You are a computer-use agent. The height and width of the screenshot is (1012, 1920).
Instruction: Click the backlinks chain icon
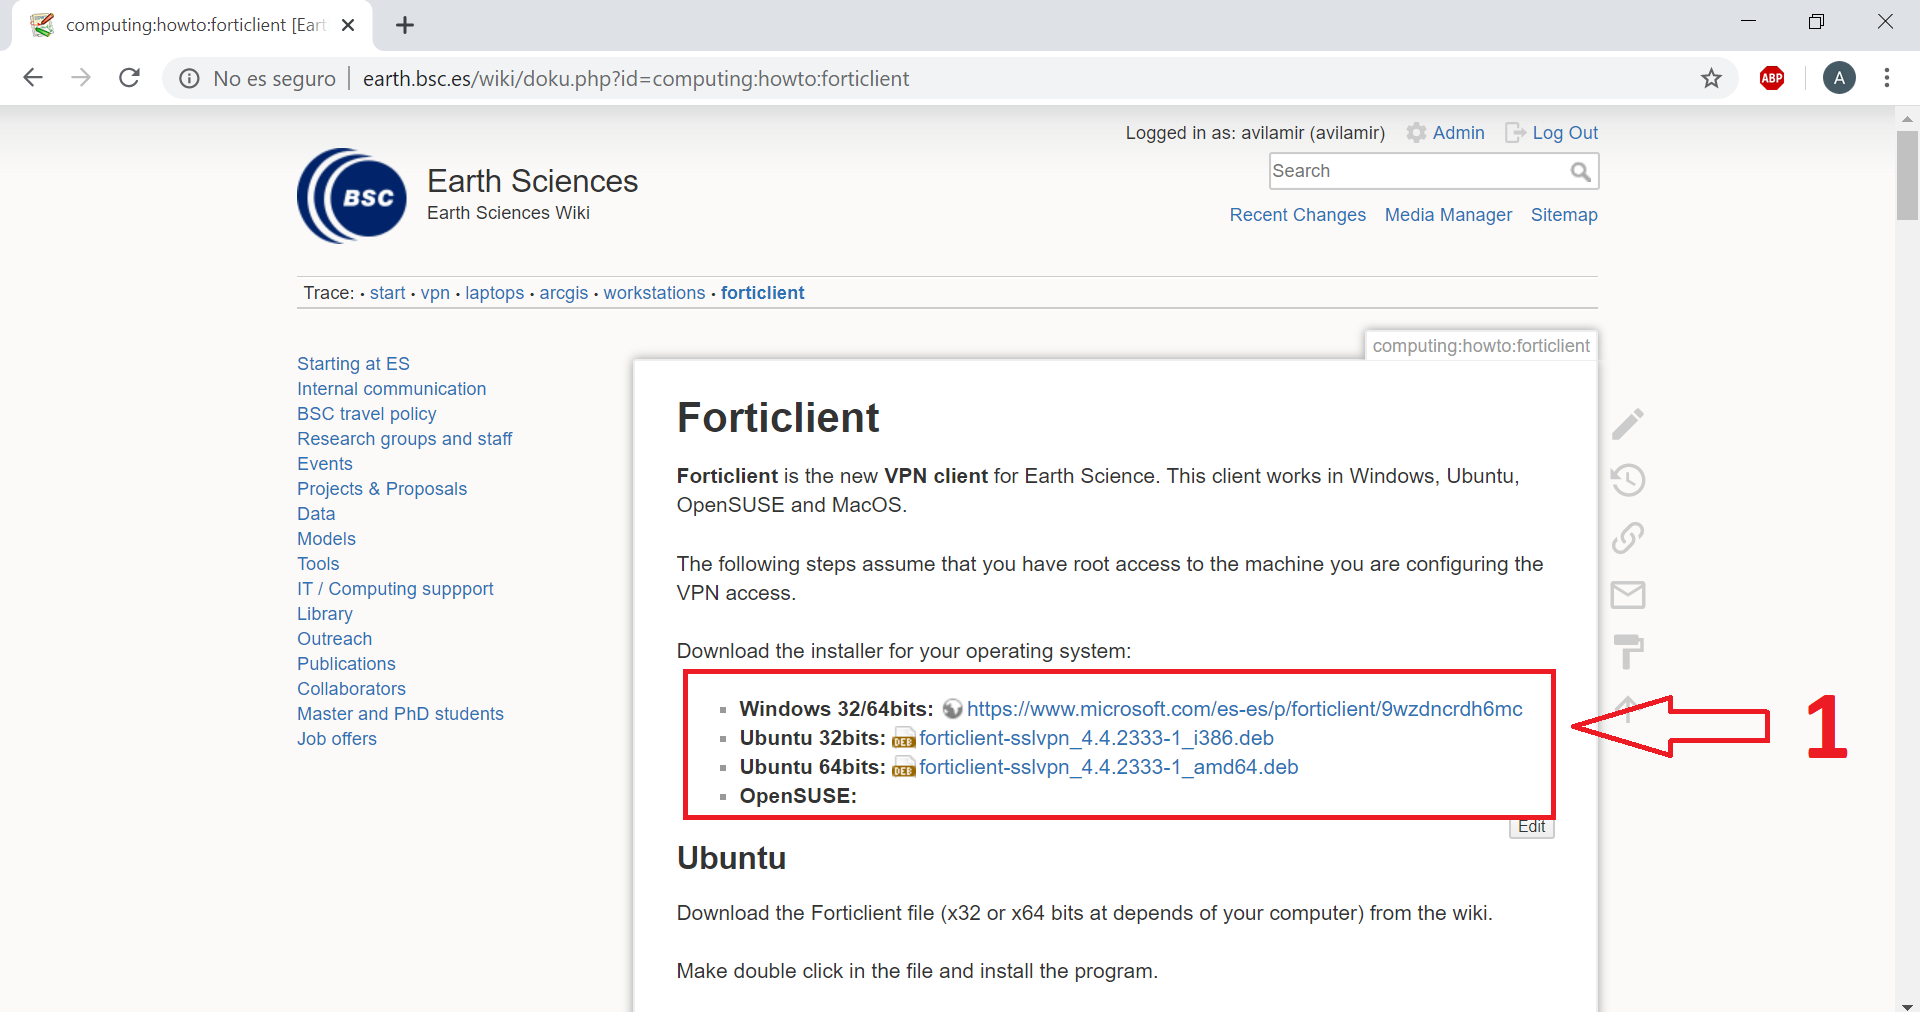1627,538
